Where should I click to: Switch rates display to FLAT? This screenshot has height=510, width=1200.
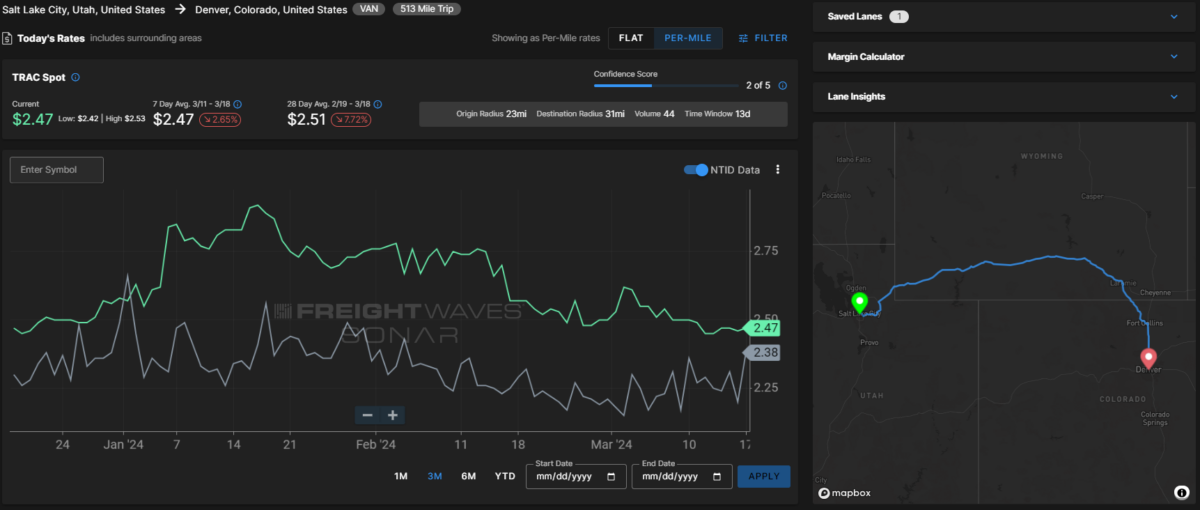coord(631,38)
